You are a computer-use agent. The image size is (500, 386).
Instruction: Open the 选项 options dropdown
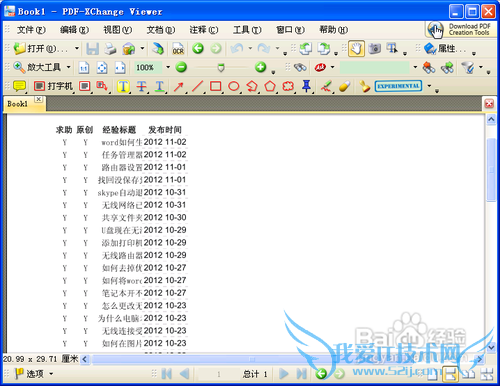click(51, 374)
